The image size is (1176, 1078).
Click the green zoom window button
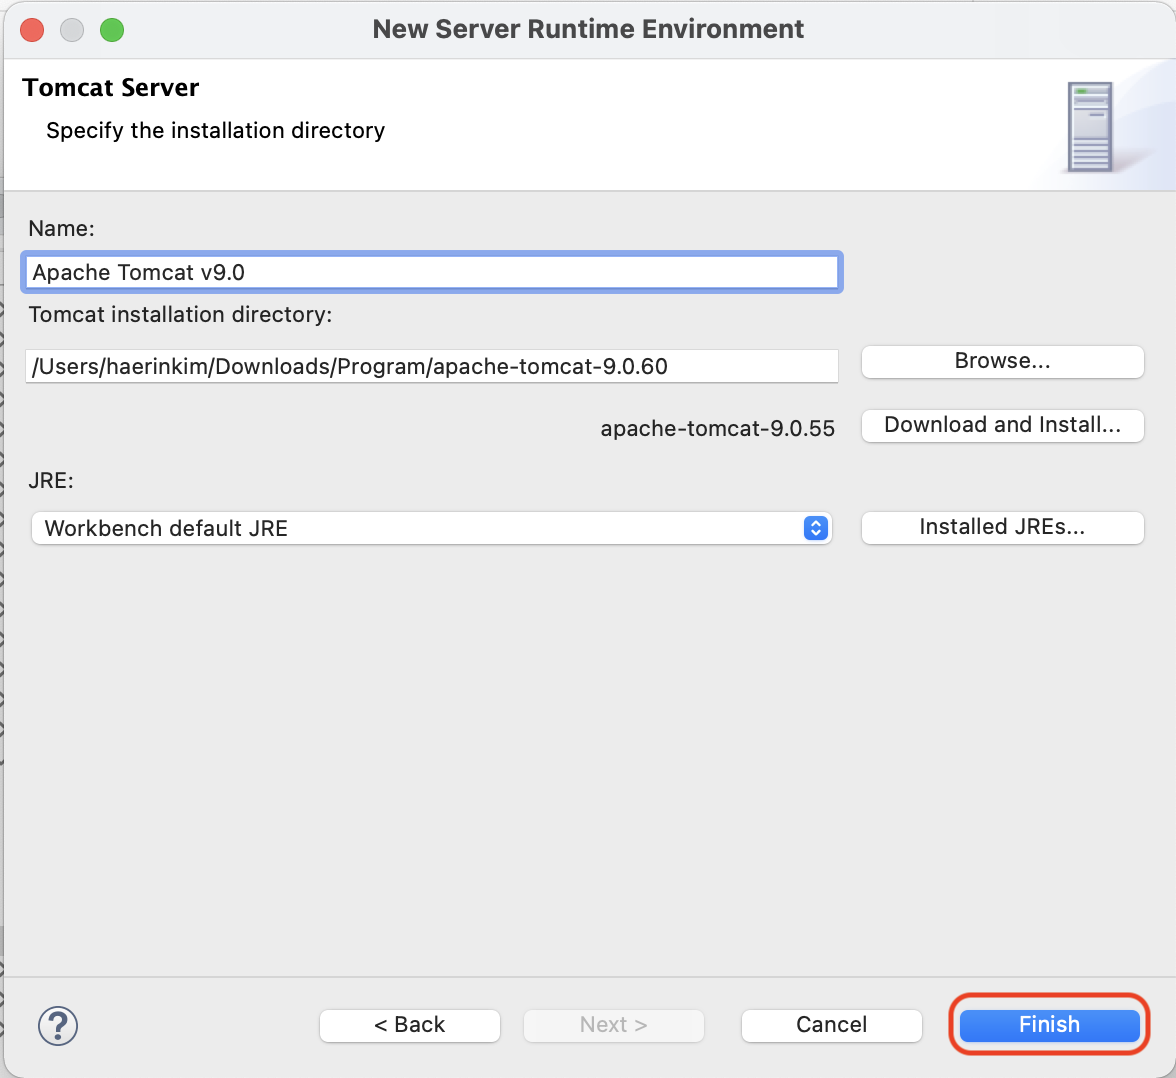tap(112, 30)
